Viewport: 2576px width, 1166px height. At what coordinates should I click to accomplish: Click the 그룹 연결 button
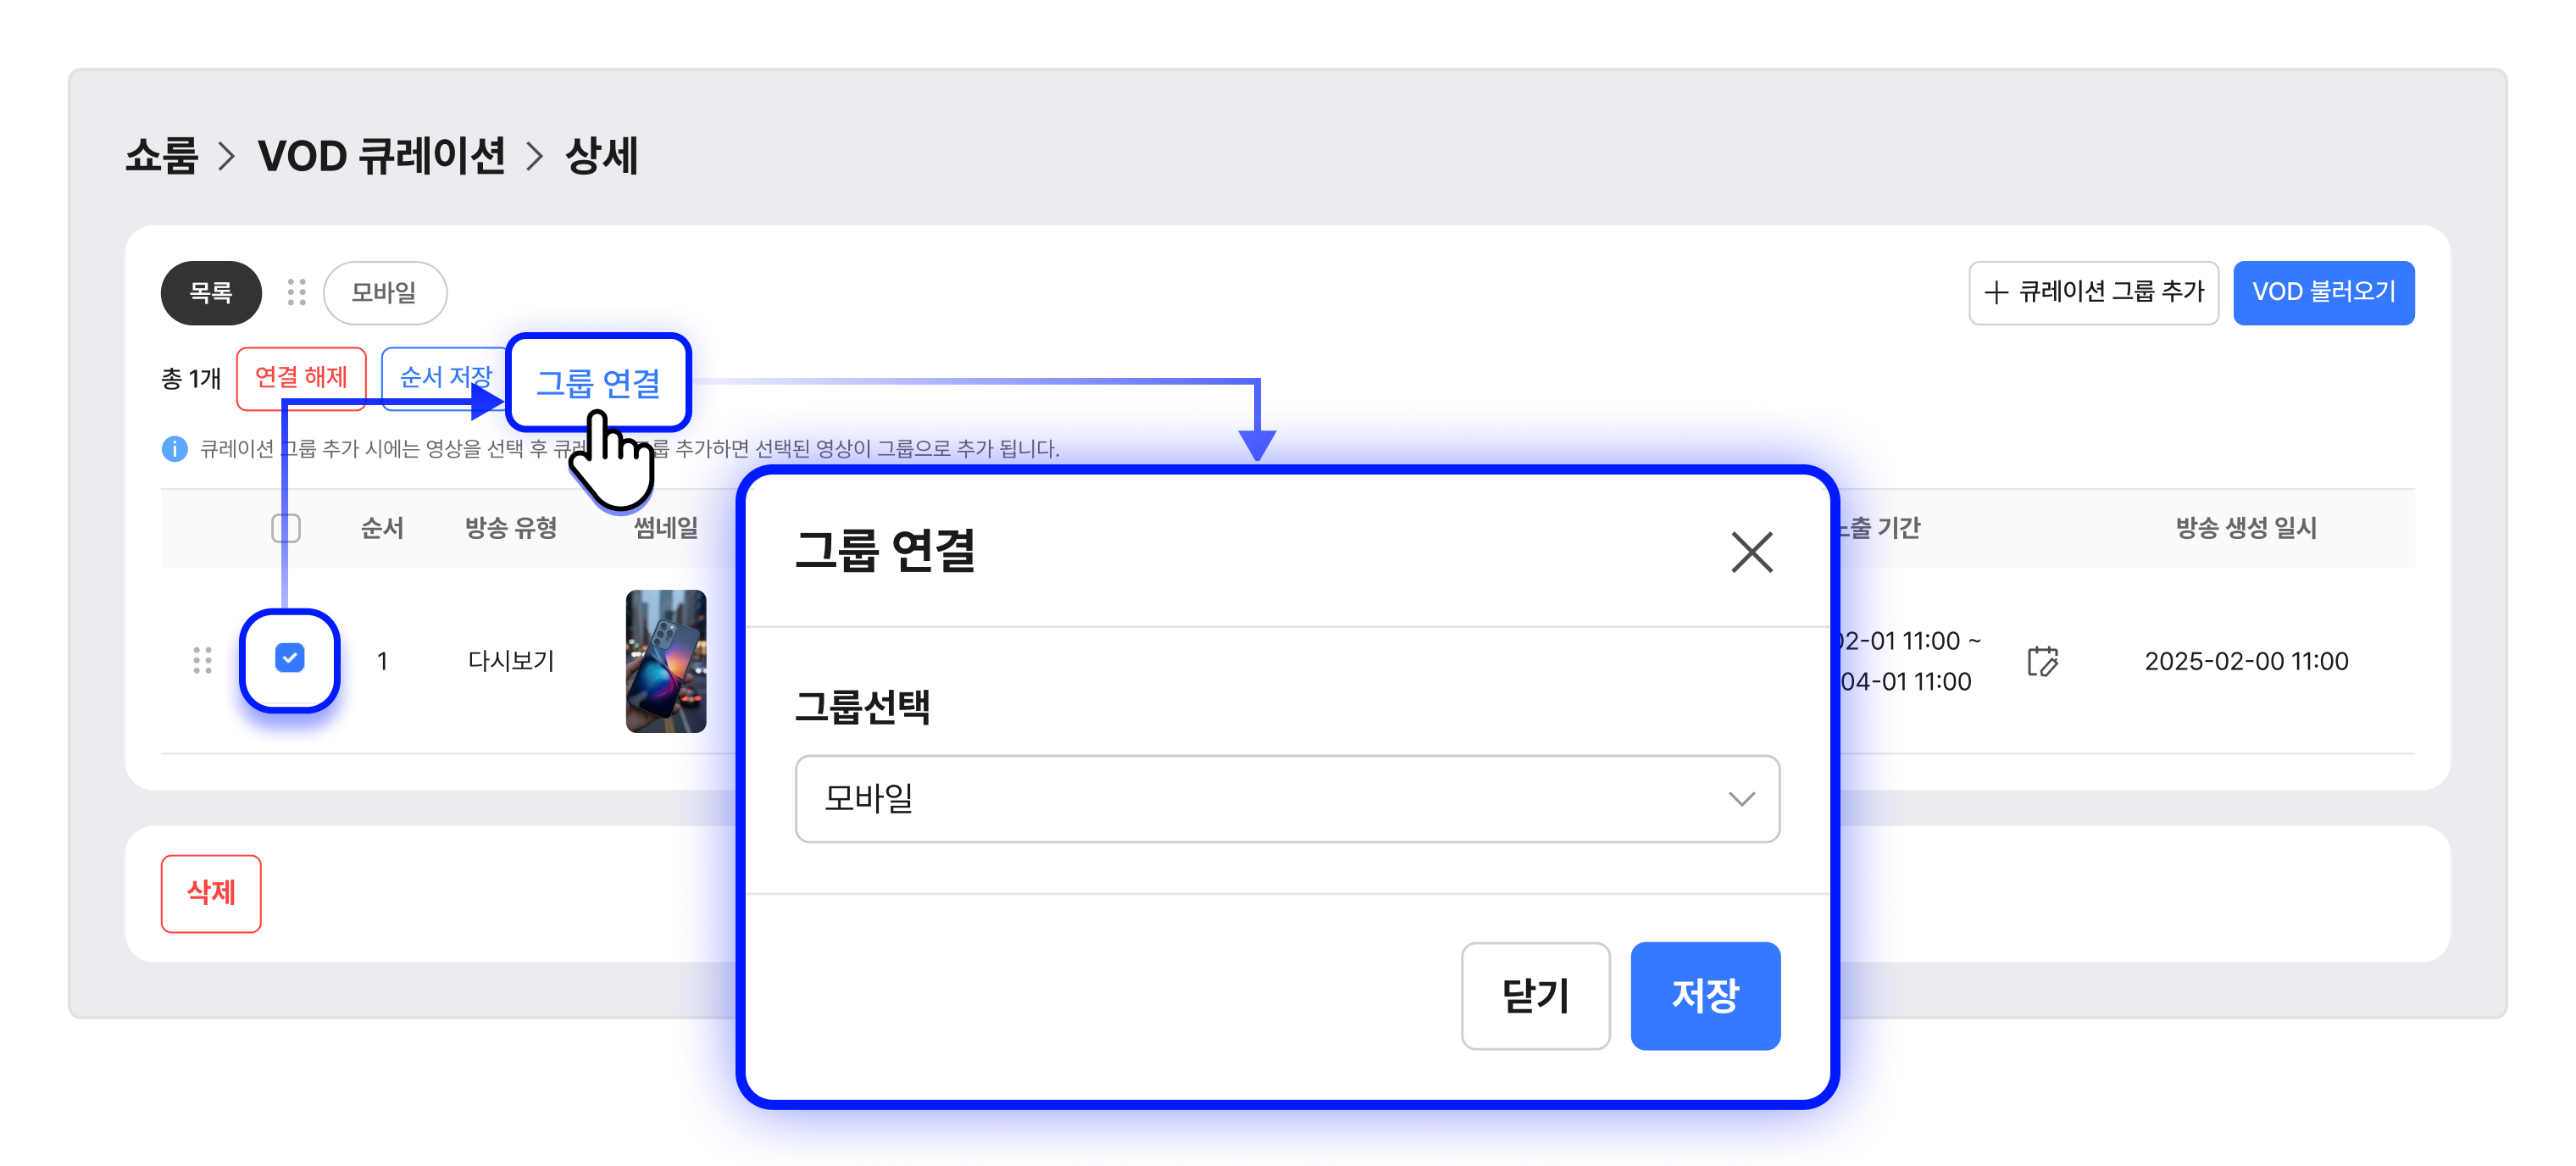598,382
